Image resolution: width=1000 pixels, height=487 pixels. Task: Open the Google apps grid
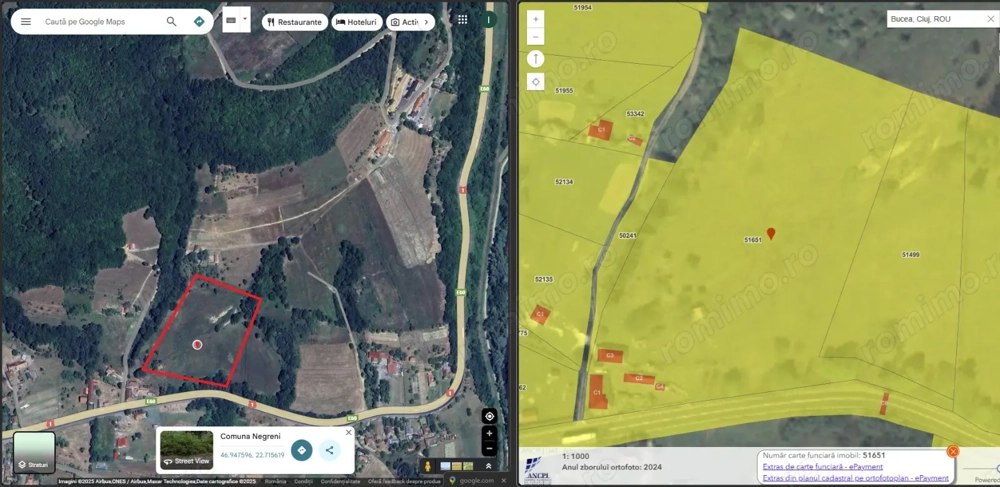click(x=462, y=20)
